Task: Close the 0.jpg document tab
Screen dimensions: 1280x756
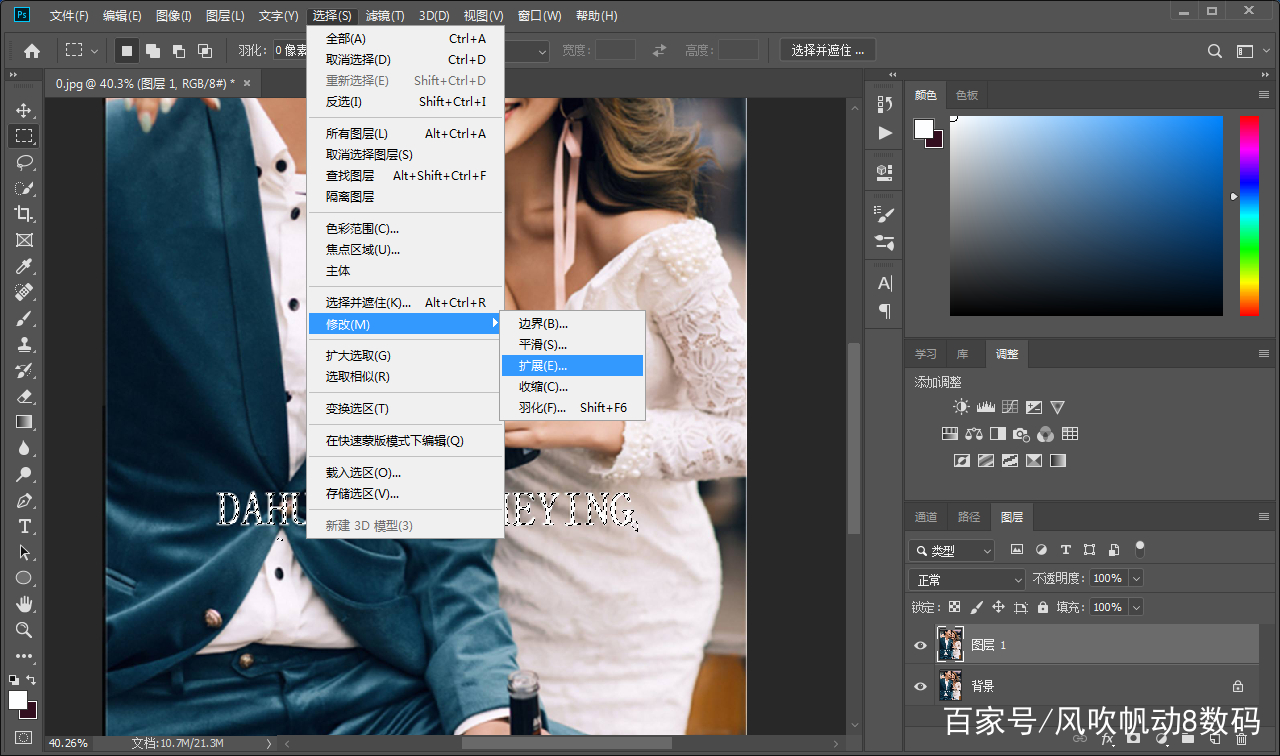Action: click(x=247, y=83)
